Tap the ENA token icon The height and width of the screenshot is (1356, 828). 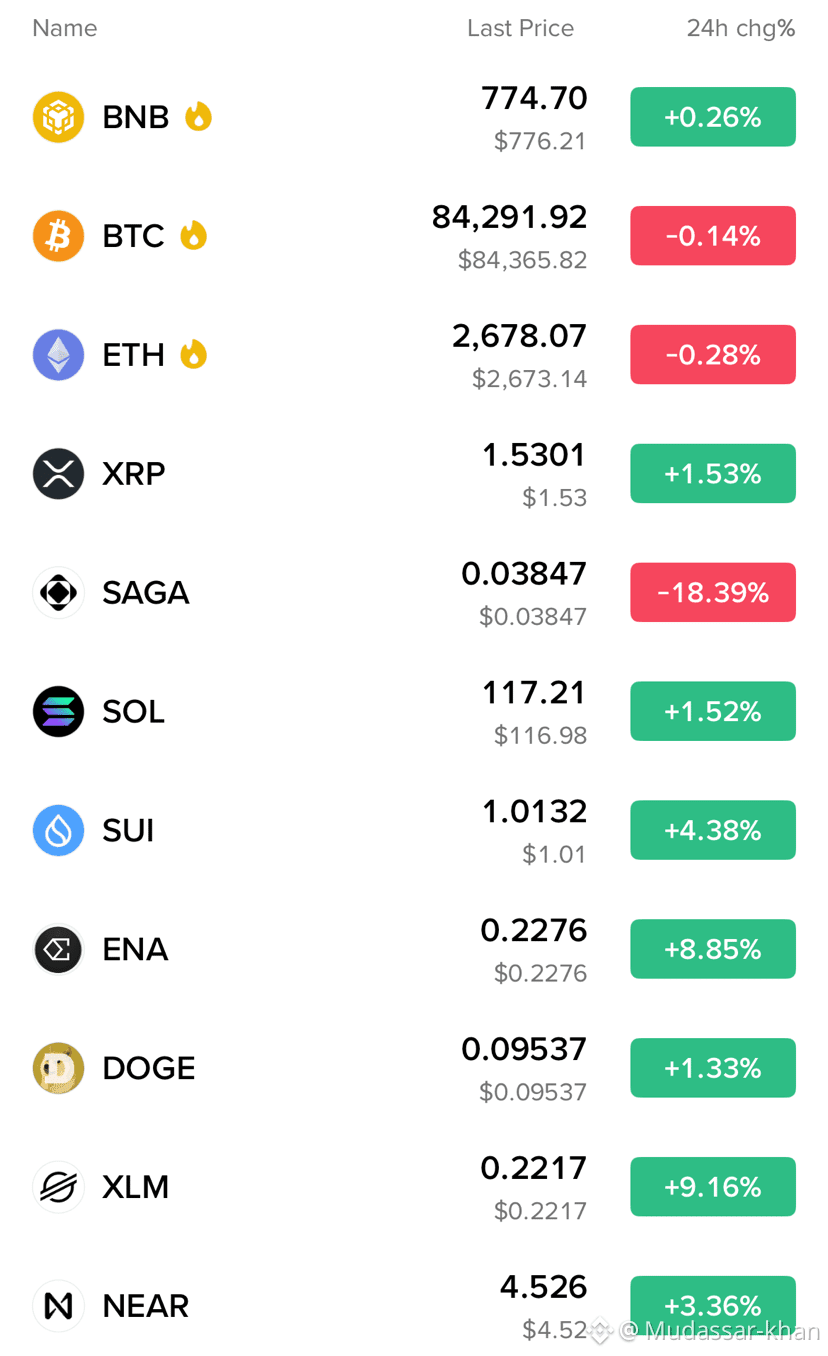pos(58,949)
